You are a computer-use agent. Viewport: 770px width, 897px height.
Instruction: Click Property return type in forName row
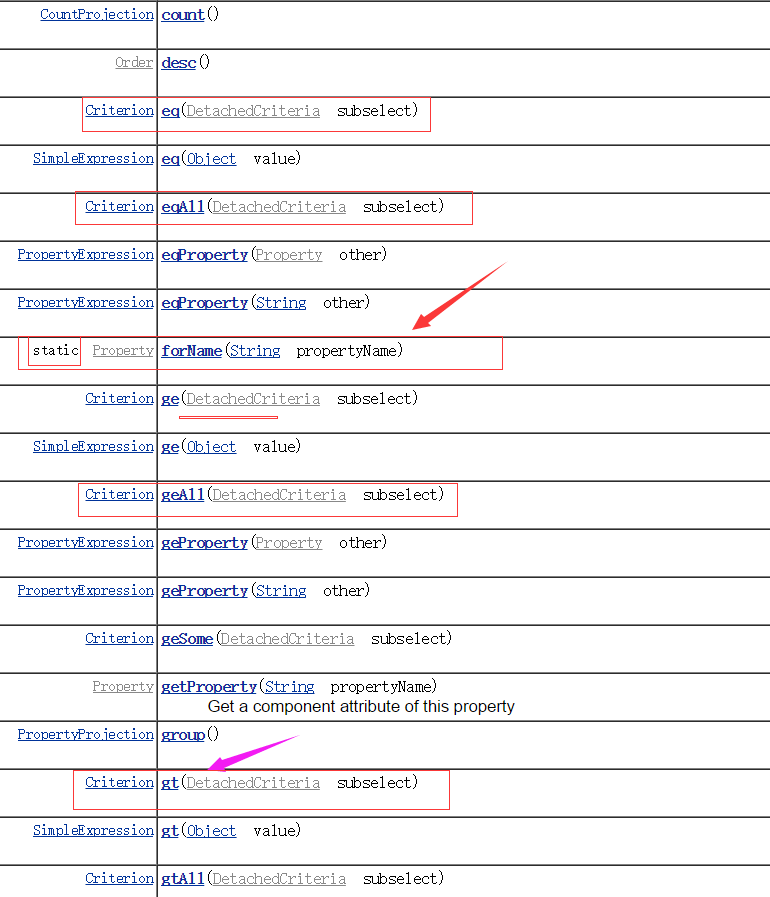(x=123, y=351)
